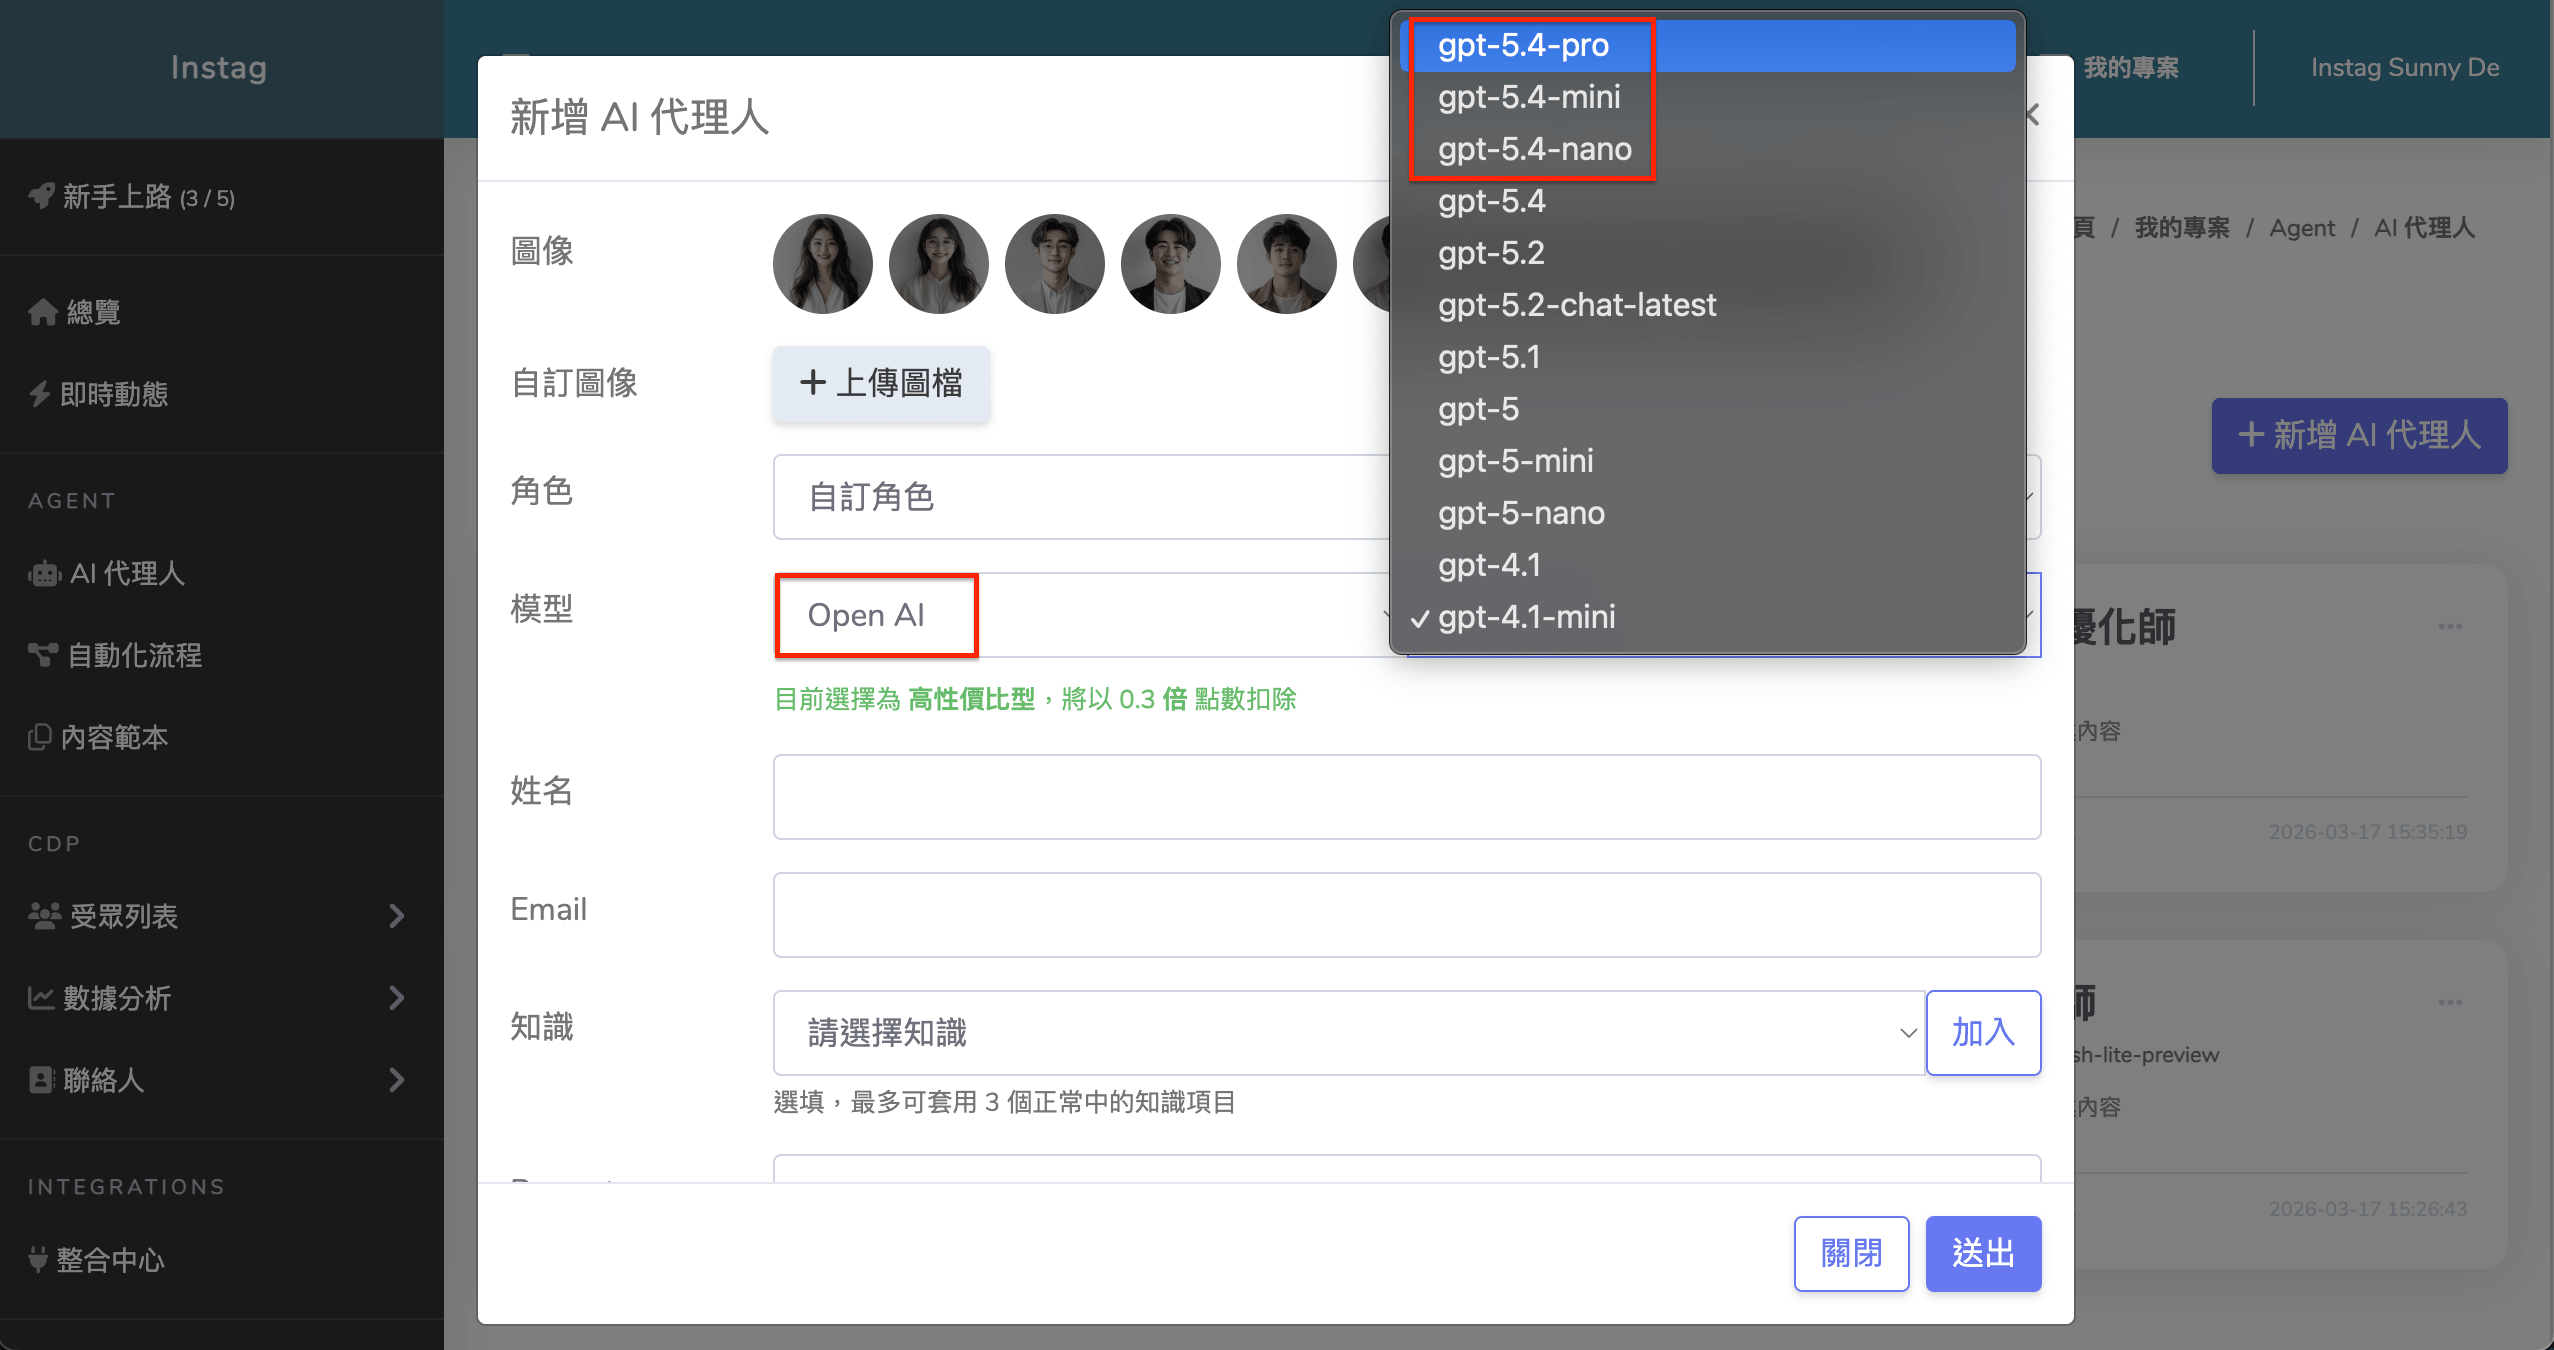
Task: Select the third avatar with glasses
Action: (1054, 264)
